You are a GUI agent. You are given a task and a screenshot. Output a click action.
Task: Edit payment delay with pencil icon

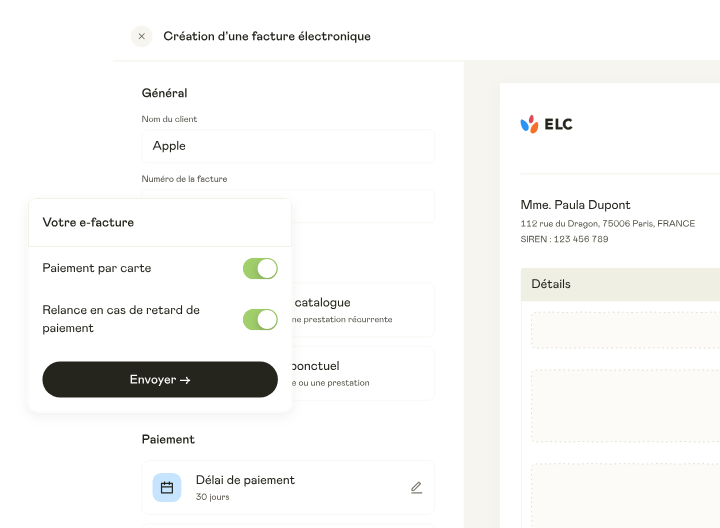[x=416, y=487]
